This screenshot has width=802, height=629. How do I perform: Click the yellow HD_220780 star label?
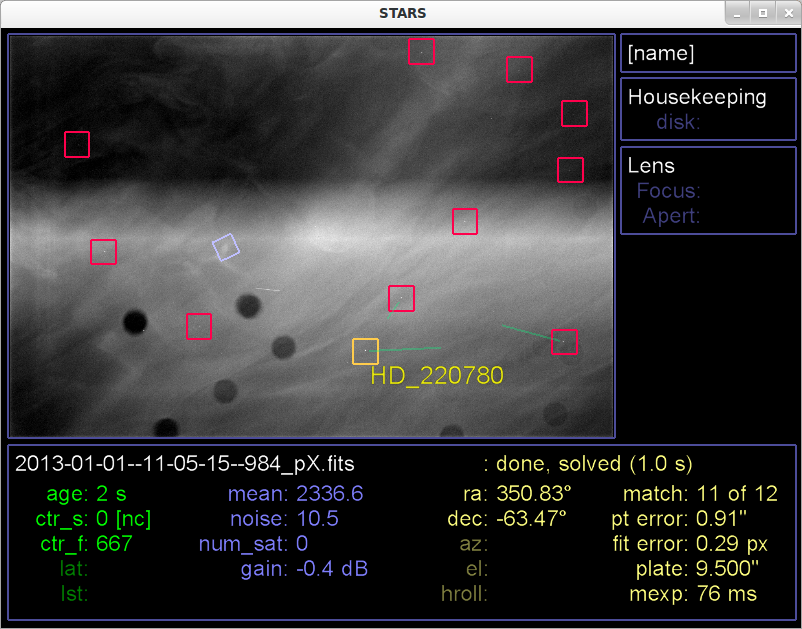point(436,376)
